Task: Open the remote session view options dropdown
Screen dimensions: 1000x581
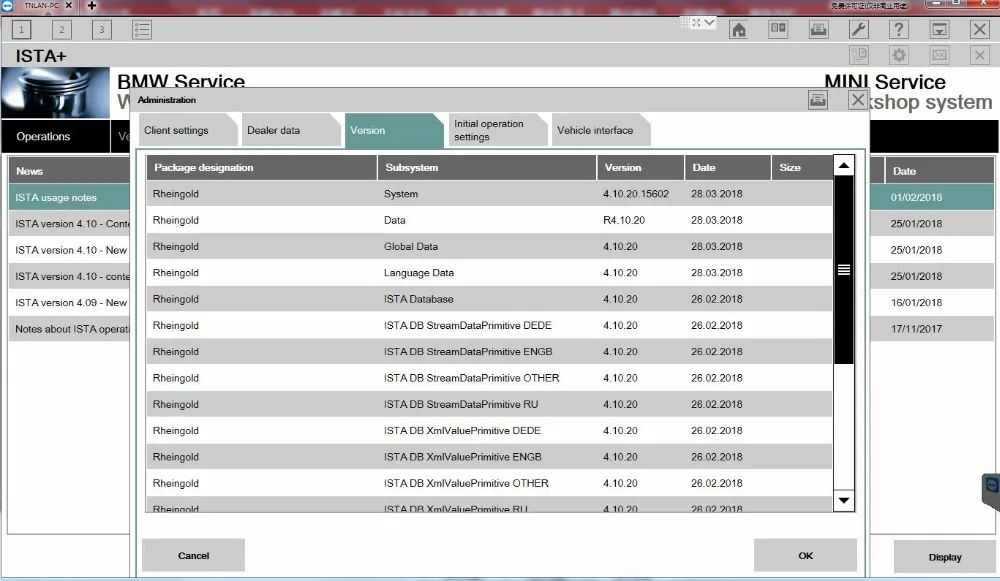Action: (709, 22)
